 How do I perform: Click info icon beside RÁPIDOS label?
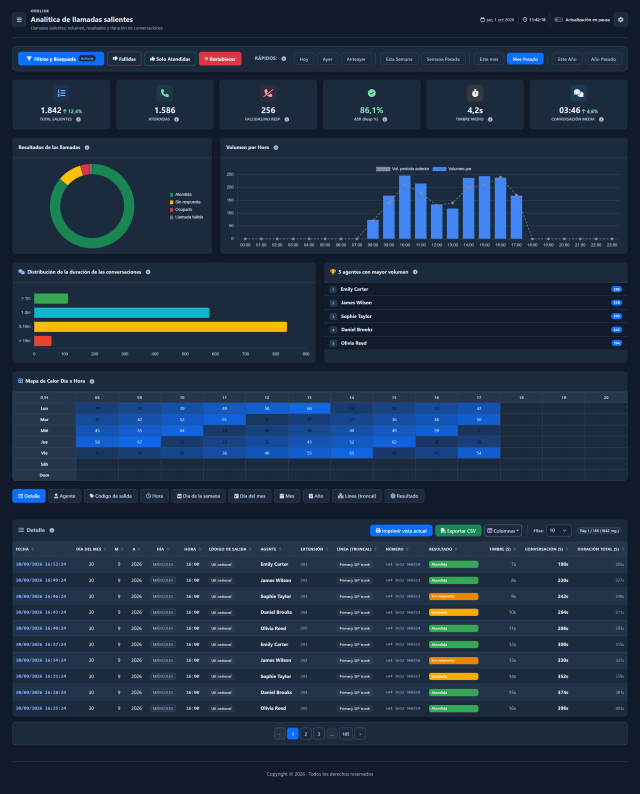click(284, 59)
